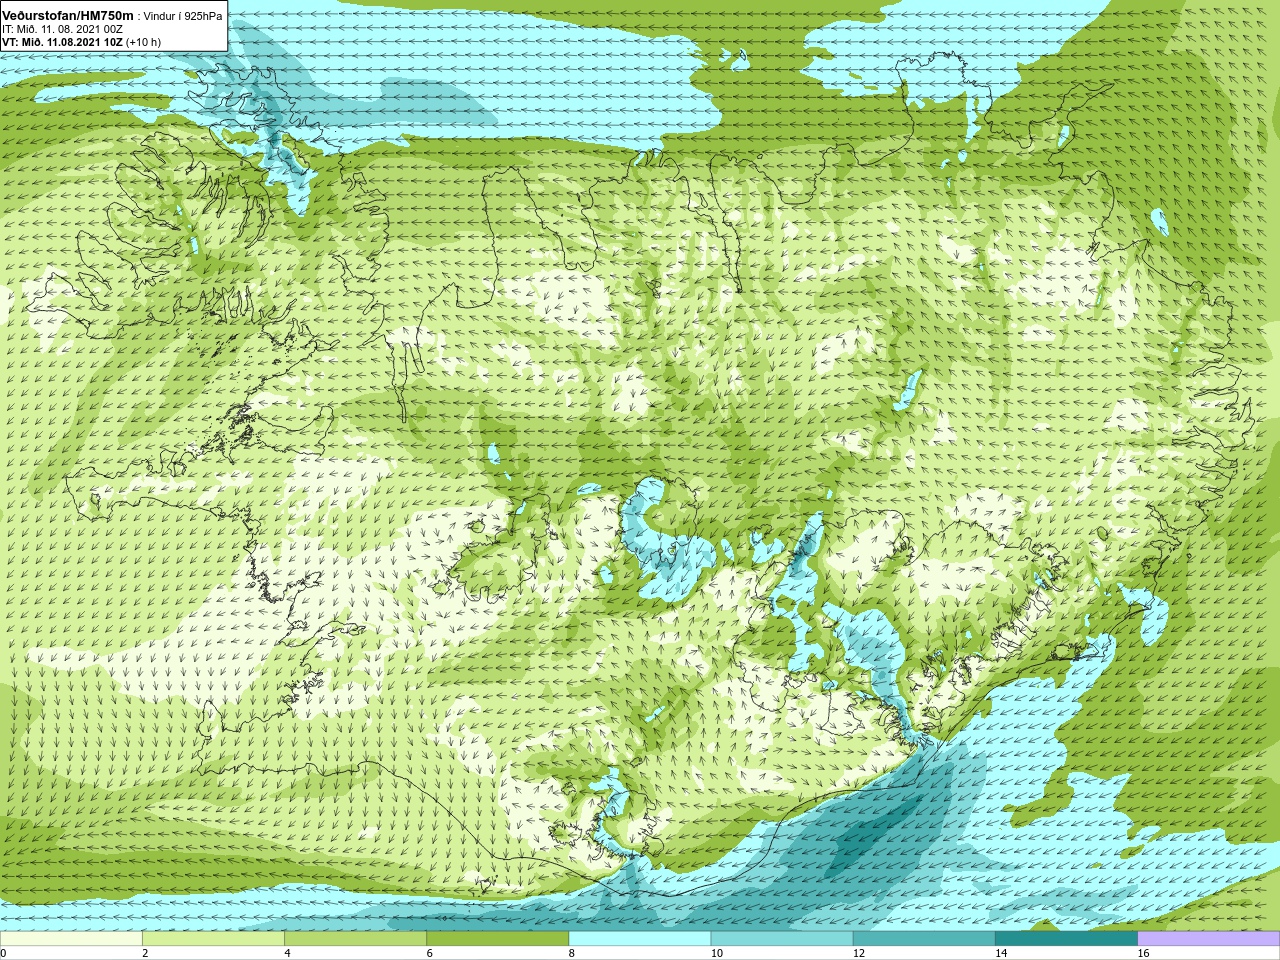Click the legend tick label "16"
The height and width of the screenshot is (960, 1280).
tap(1143, 953)
